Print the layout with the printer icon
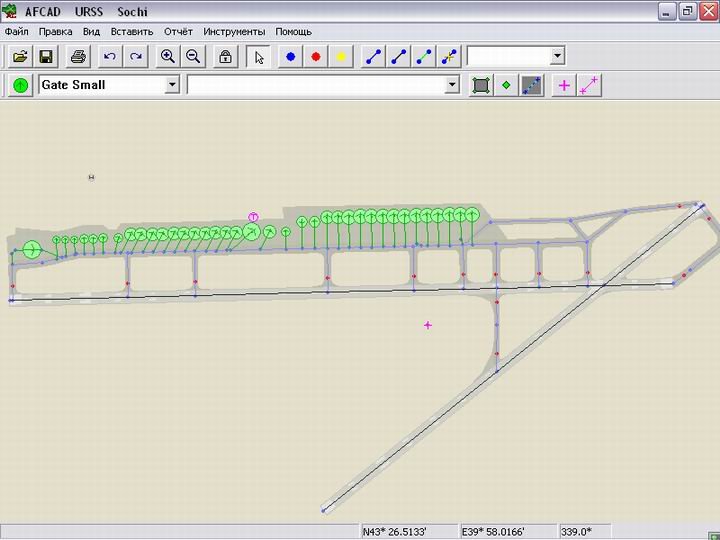720x540 pixels. (x=78, y=56)
